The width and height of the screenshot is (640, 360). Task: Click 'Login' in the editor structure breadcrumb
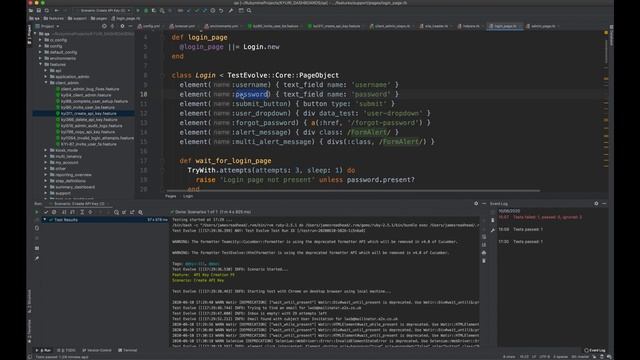tap(188, 196)
